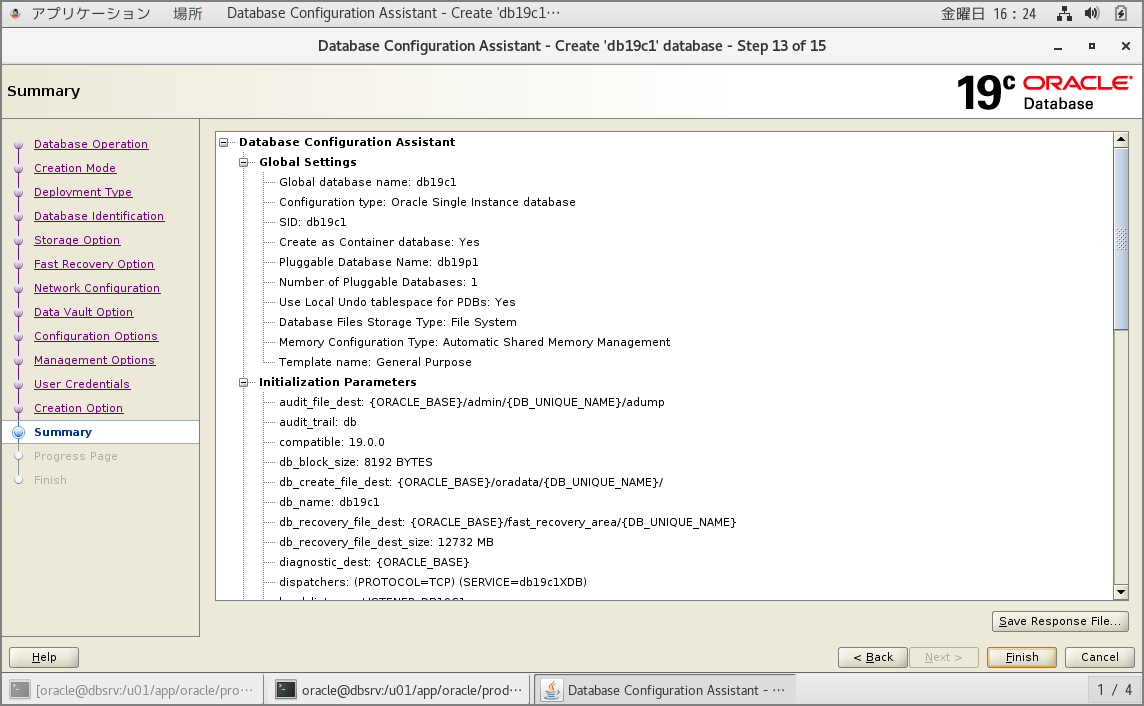Image resolution: width=1144 pixels, height=706 pixels.
Task: Click the volume speaker icon
Action: coord(1092,14)
